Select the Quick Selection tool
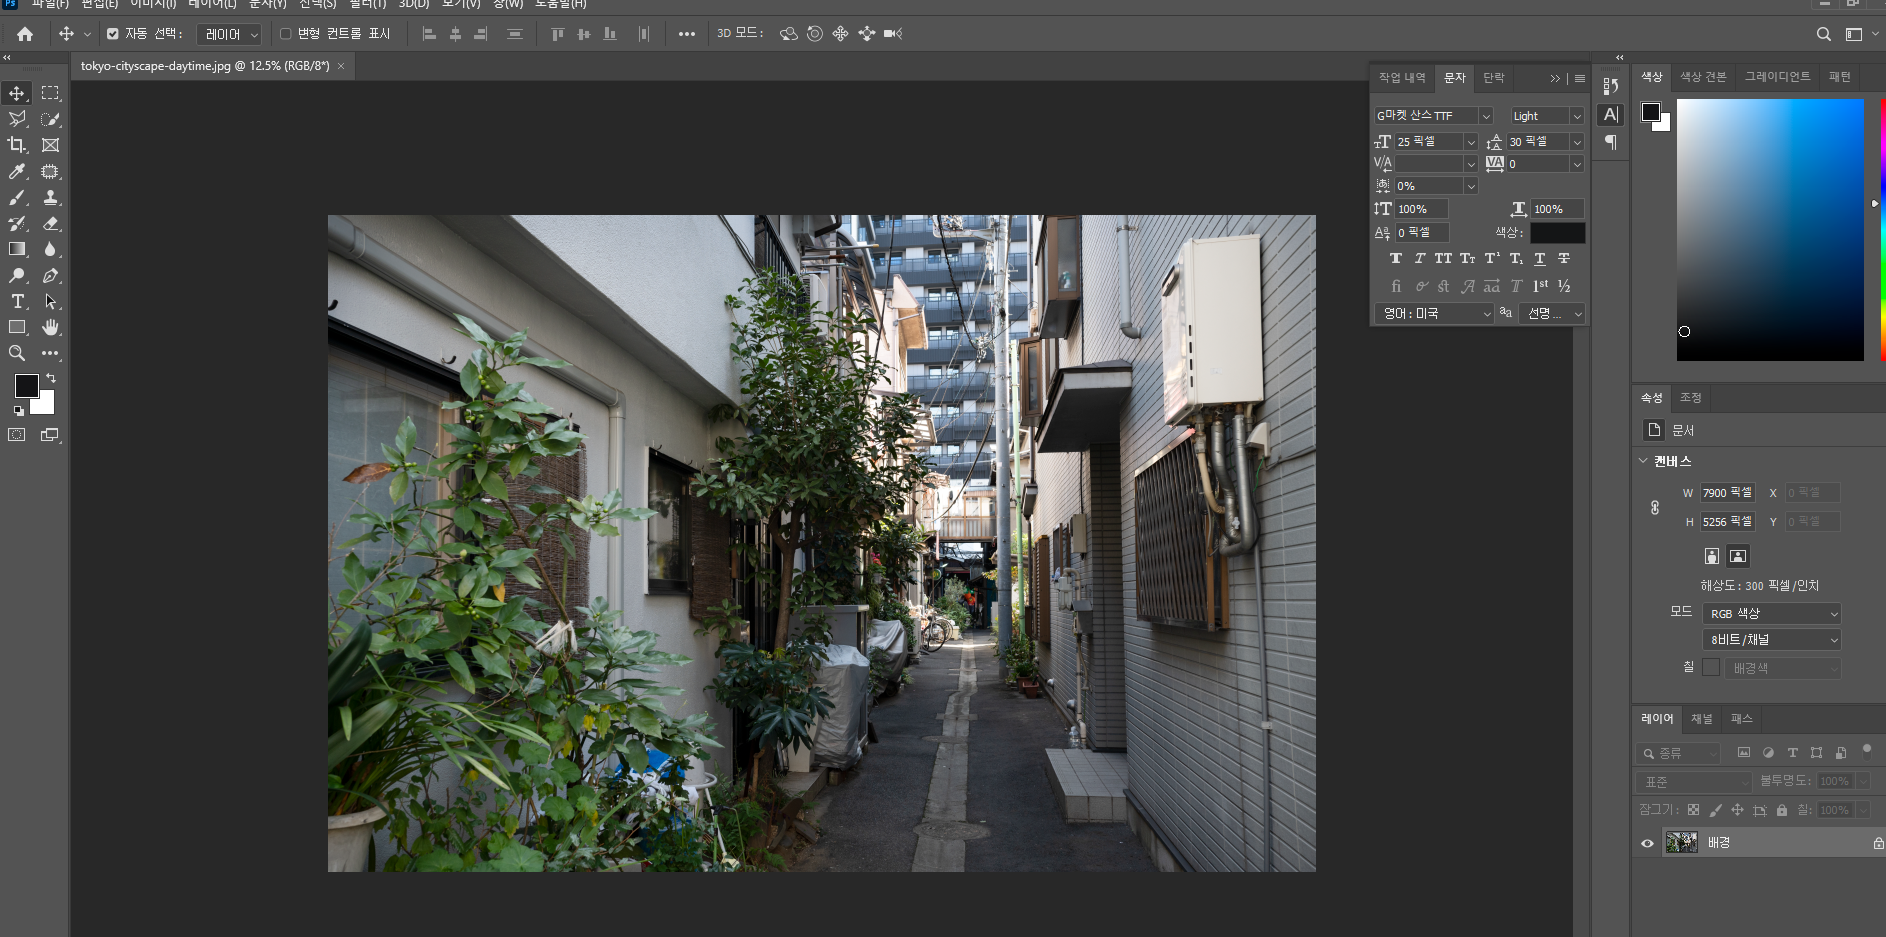1886x937 pixels. [x=50, y=119]
